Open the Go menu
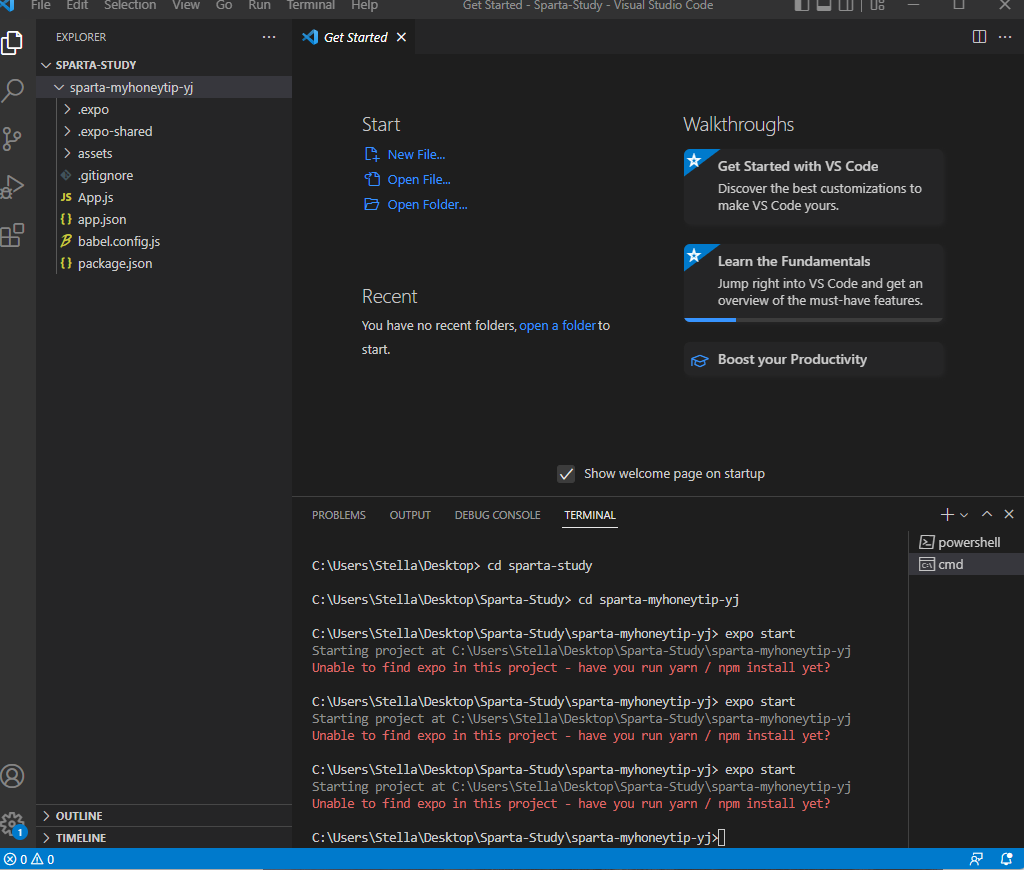1024x870 pixels. (x=224, y=5)
